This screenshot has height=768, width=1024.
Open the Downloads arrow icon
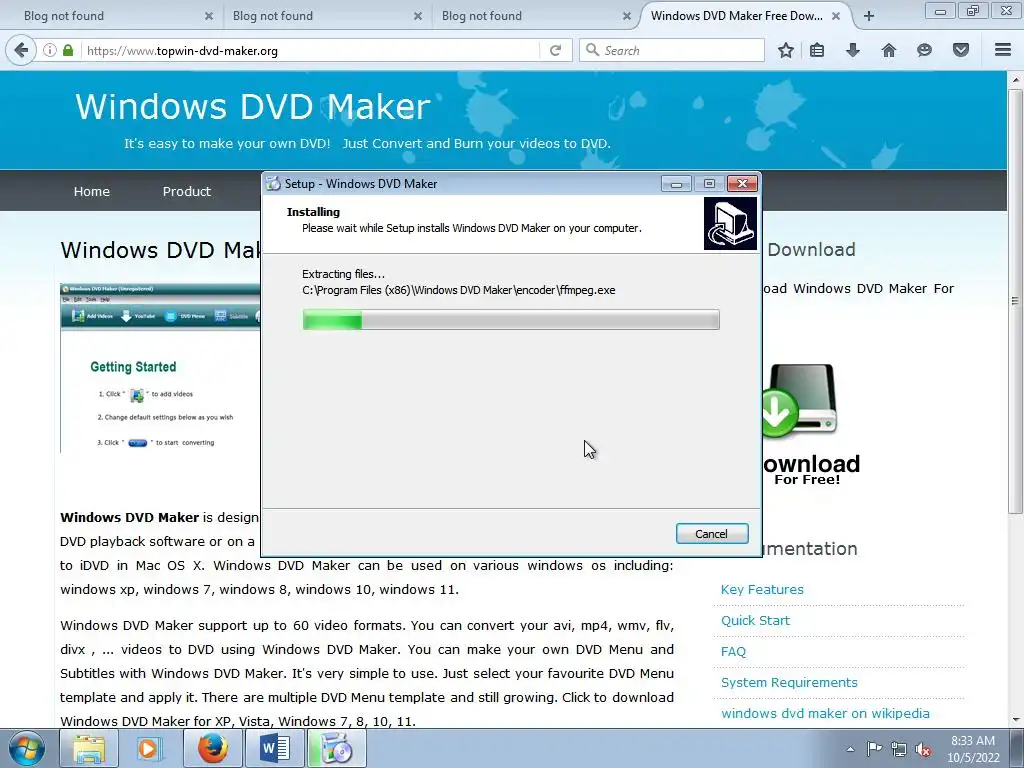click(x=853, y=50)
